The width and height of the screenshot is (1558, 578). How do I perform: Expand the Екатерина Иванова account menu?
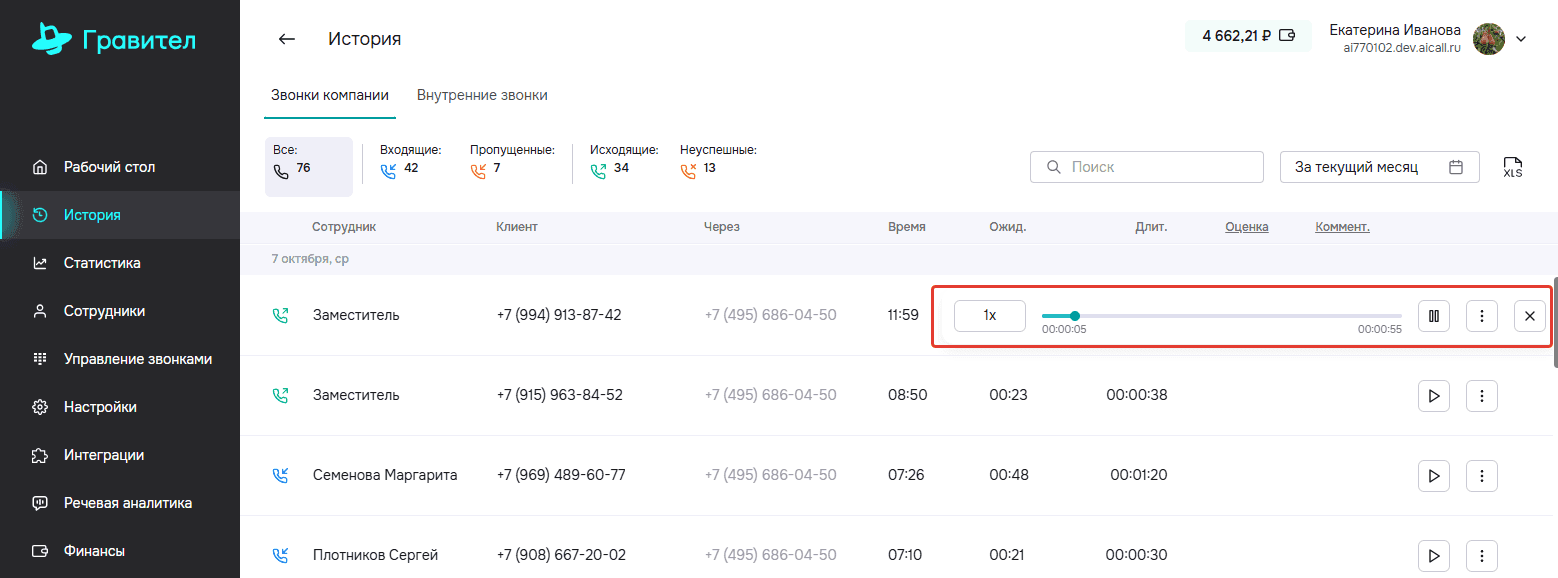(1521, 39)
